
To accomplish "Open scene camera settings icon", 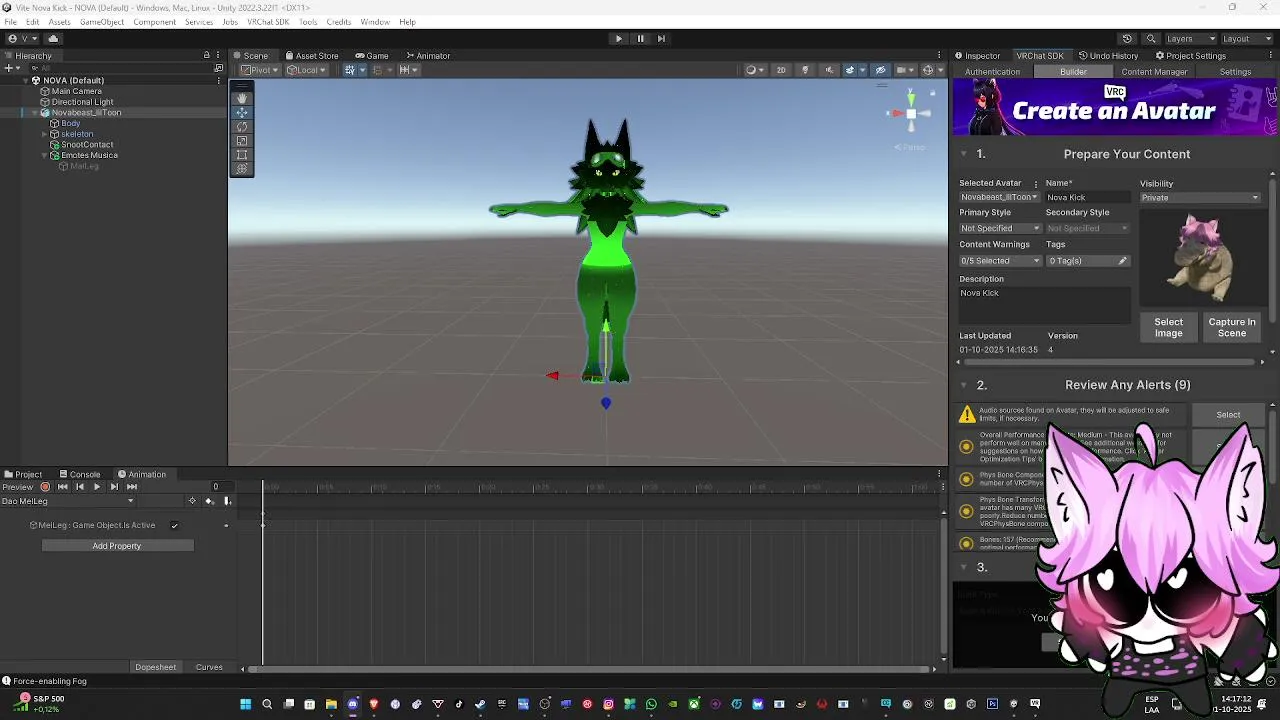I will (904, 70).
